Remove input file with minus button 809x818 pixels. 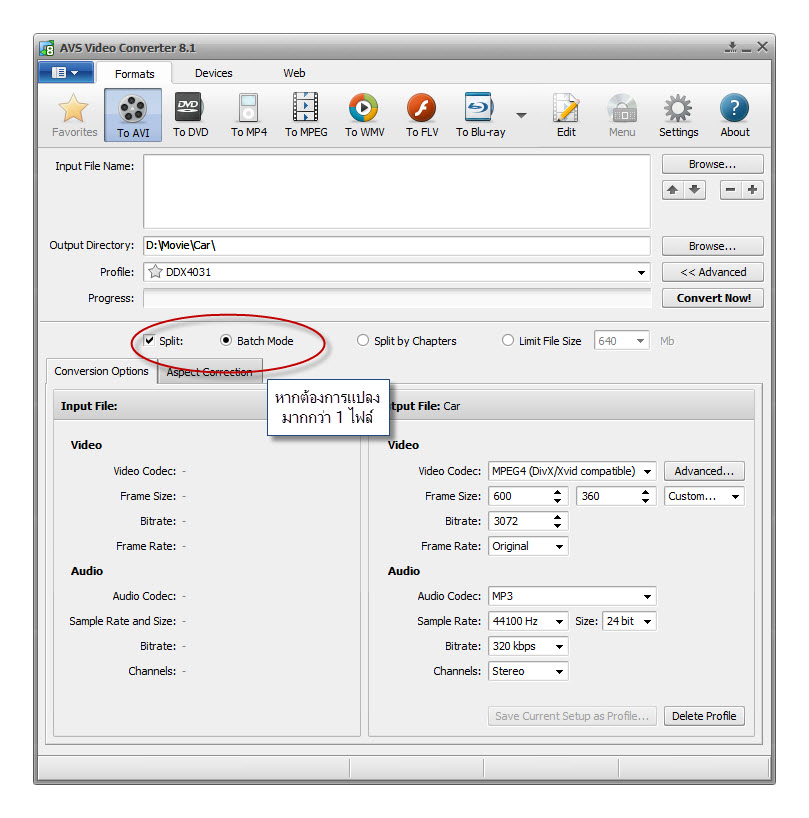tap(731, 190)
